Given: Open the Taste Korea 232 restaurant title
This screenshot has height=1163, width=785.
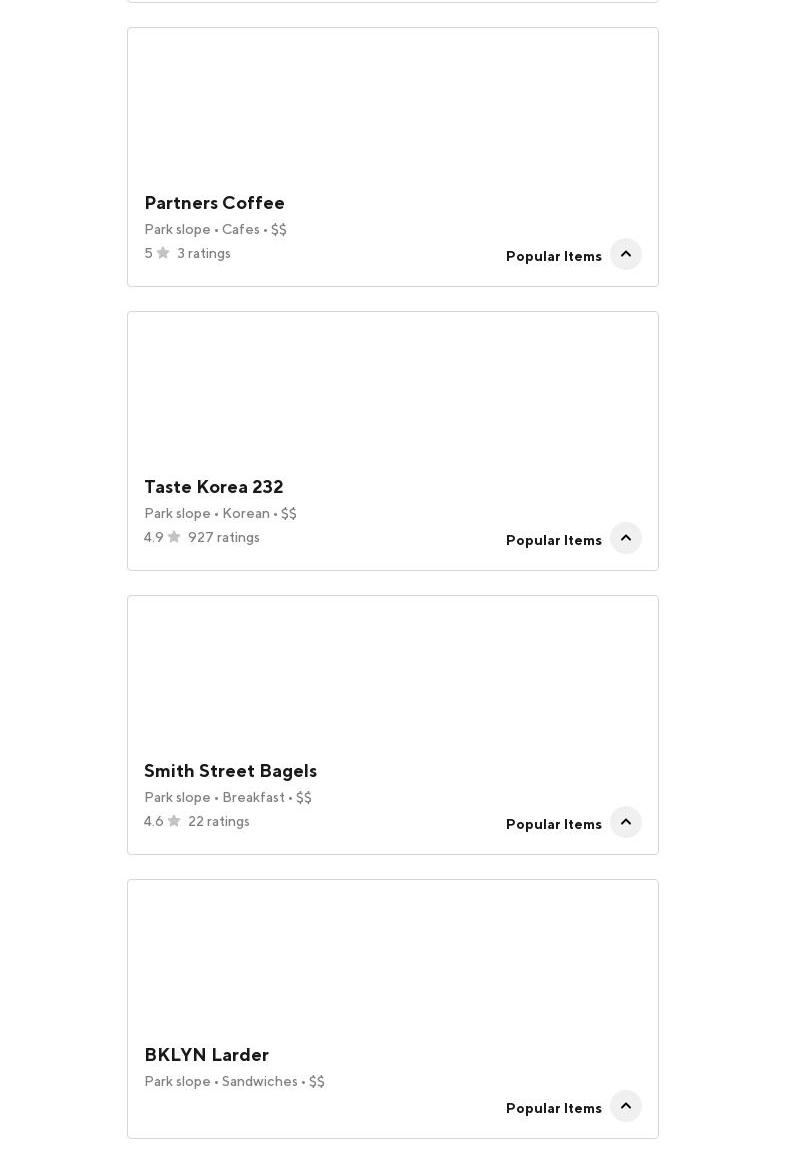Looking at the screenshot, I should (x=214, y=487).
